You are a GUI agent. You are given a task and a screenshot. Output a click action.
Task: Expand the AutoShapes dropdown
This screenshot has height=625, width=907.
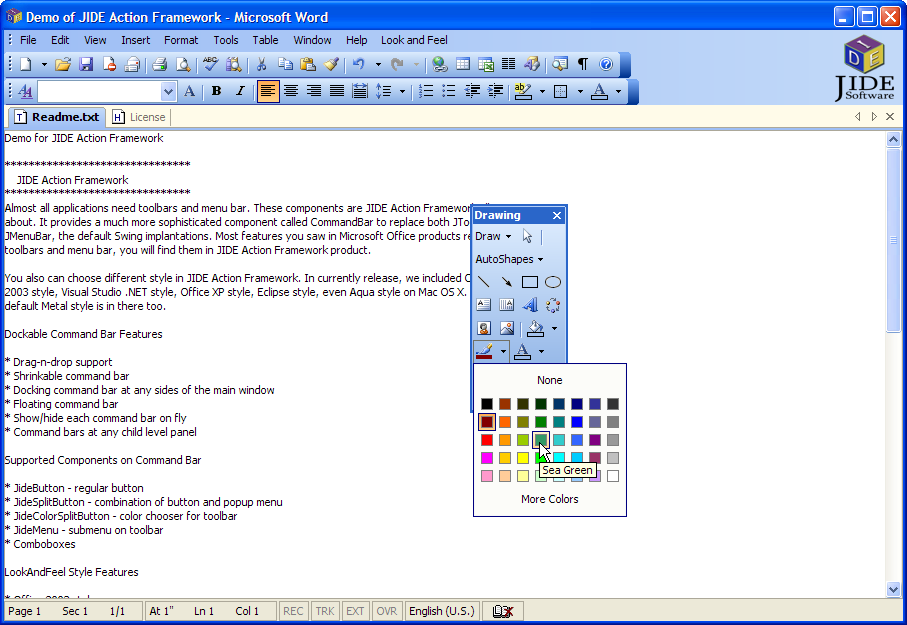click(x=509, y=259)
